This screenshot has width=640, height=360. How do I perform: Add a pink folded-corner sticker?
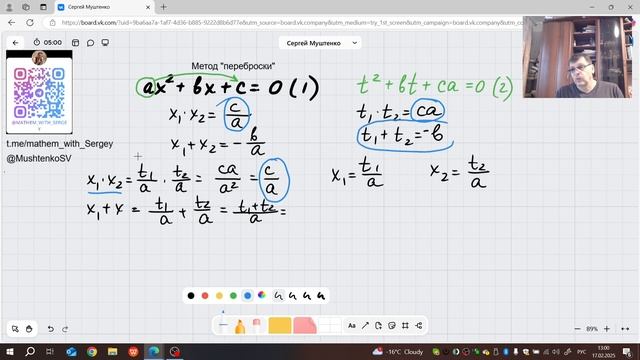coord(304,326)
